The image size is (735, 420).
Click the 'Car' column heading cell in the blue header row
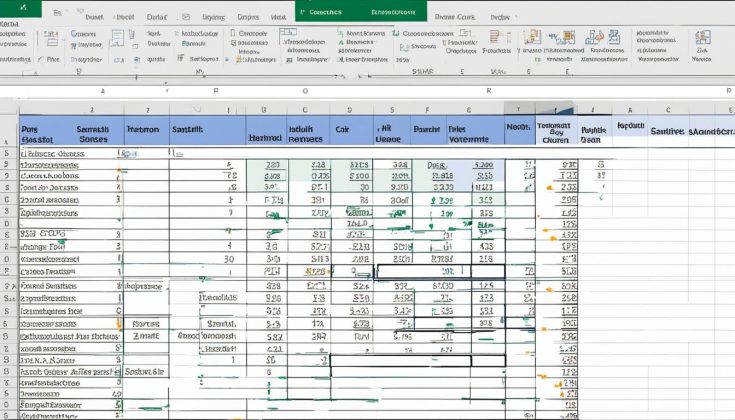click(x=342, y=130)
